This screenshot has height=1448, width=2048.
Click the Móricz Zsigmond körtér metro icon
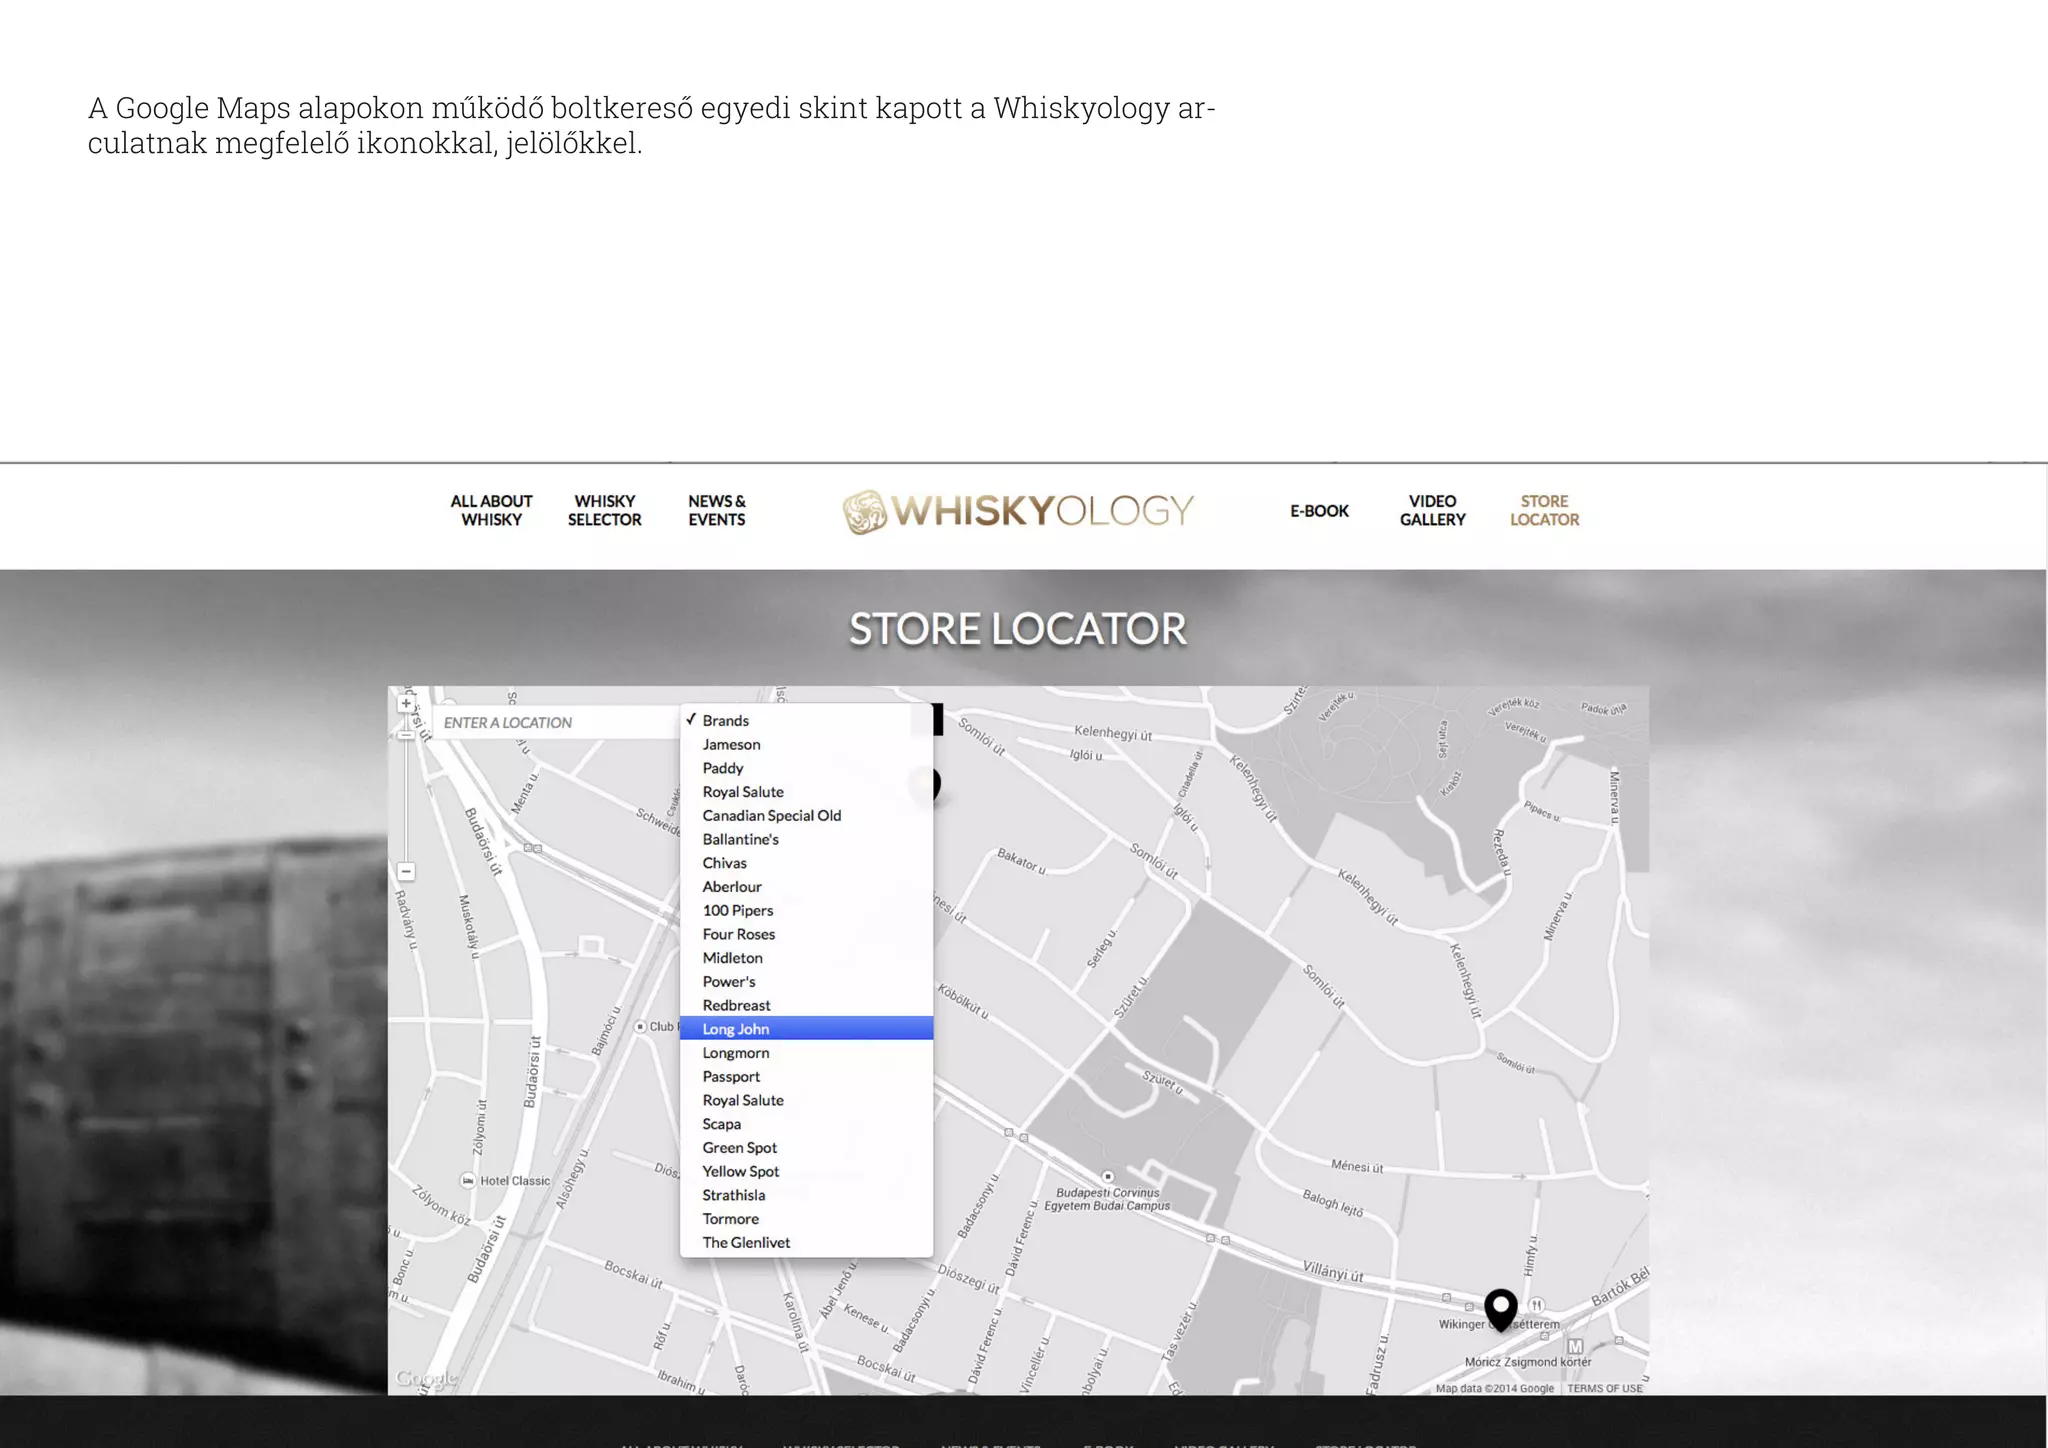point(1575,1346)
